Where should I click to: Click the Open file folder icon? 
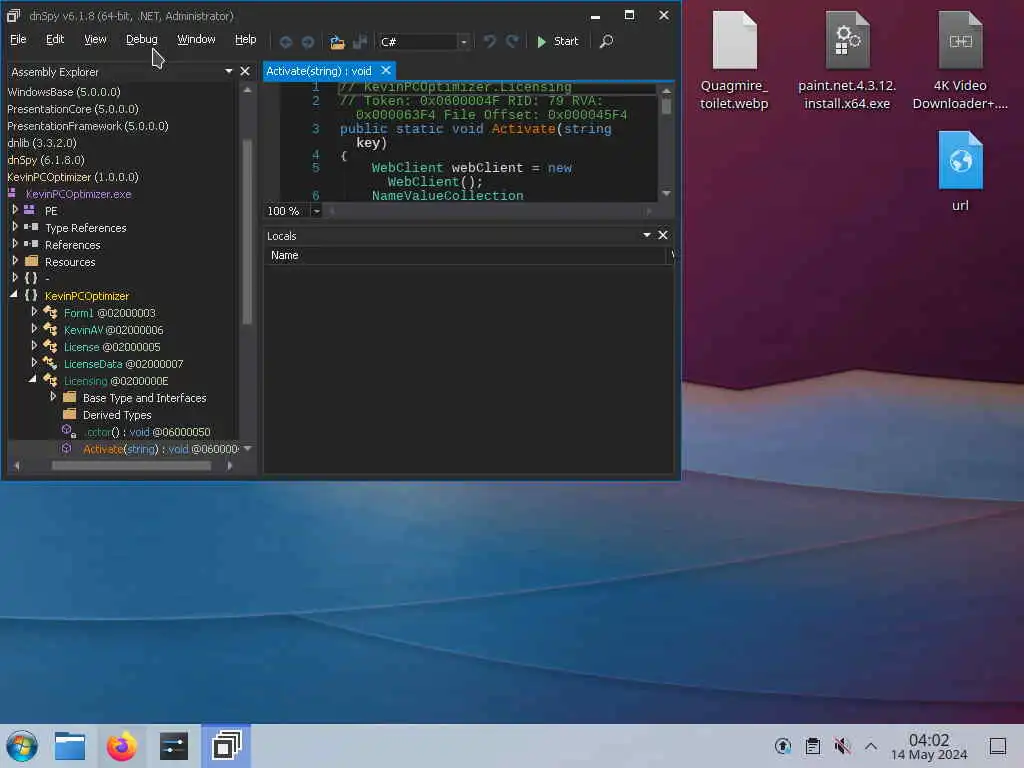(337, 42)
